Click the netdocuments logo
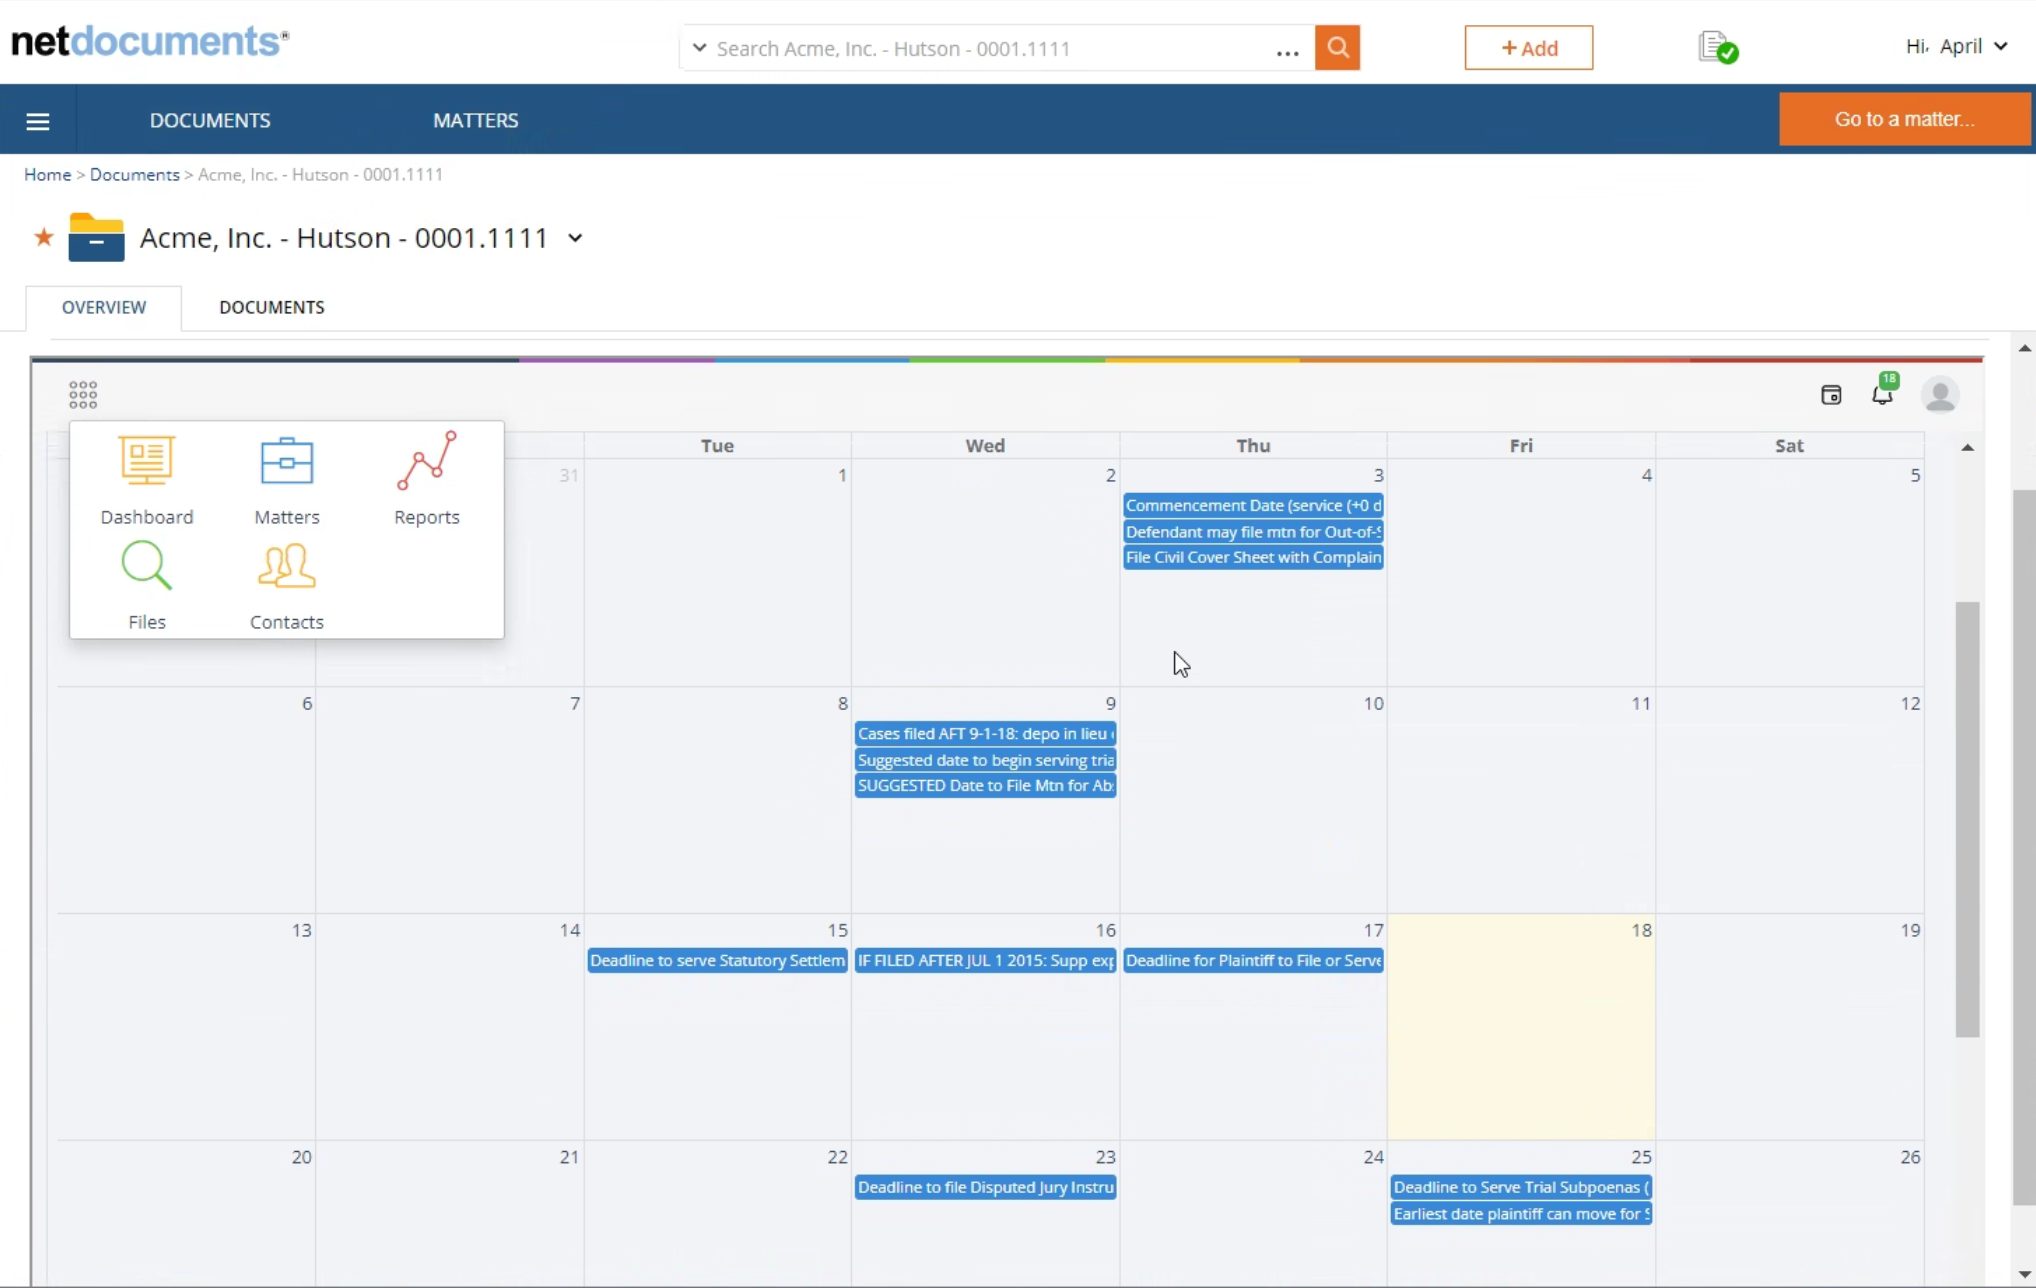The height and width of the screenshot is (1288, 2036). click(150, 42)
